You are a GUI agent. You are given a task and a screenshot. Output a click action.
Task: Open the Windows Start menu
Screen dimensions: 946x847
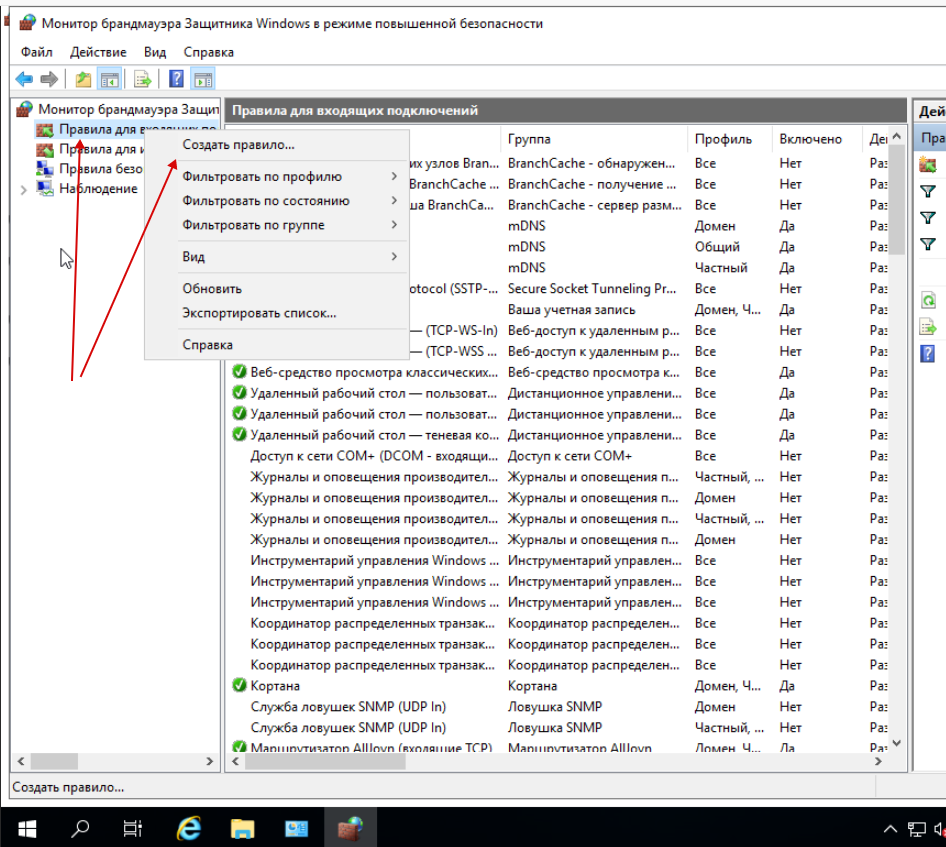27,829
